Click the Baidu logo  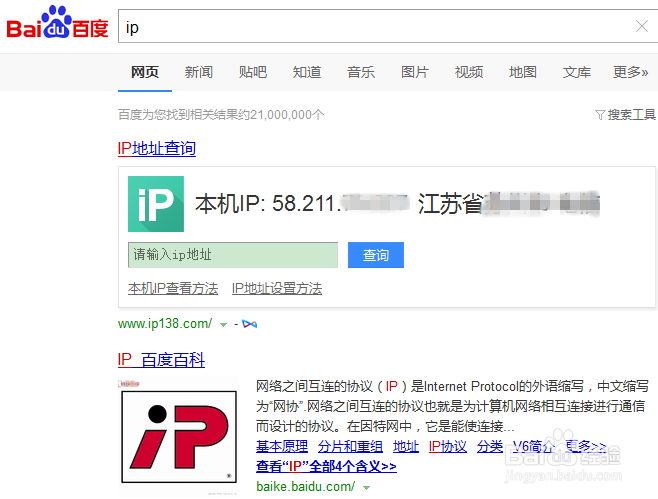click(57, 22)
